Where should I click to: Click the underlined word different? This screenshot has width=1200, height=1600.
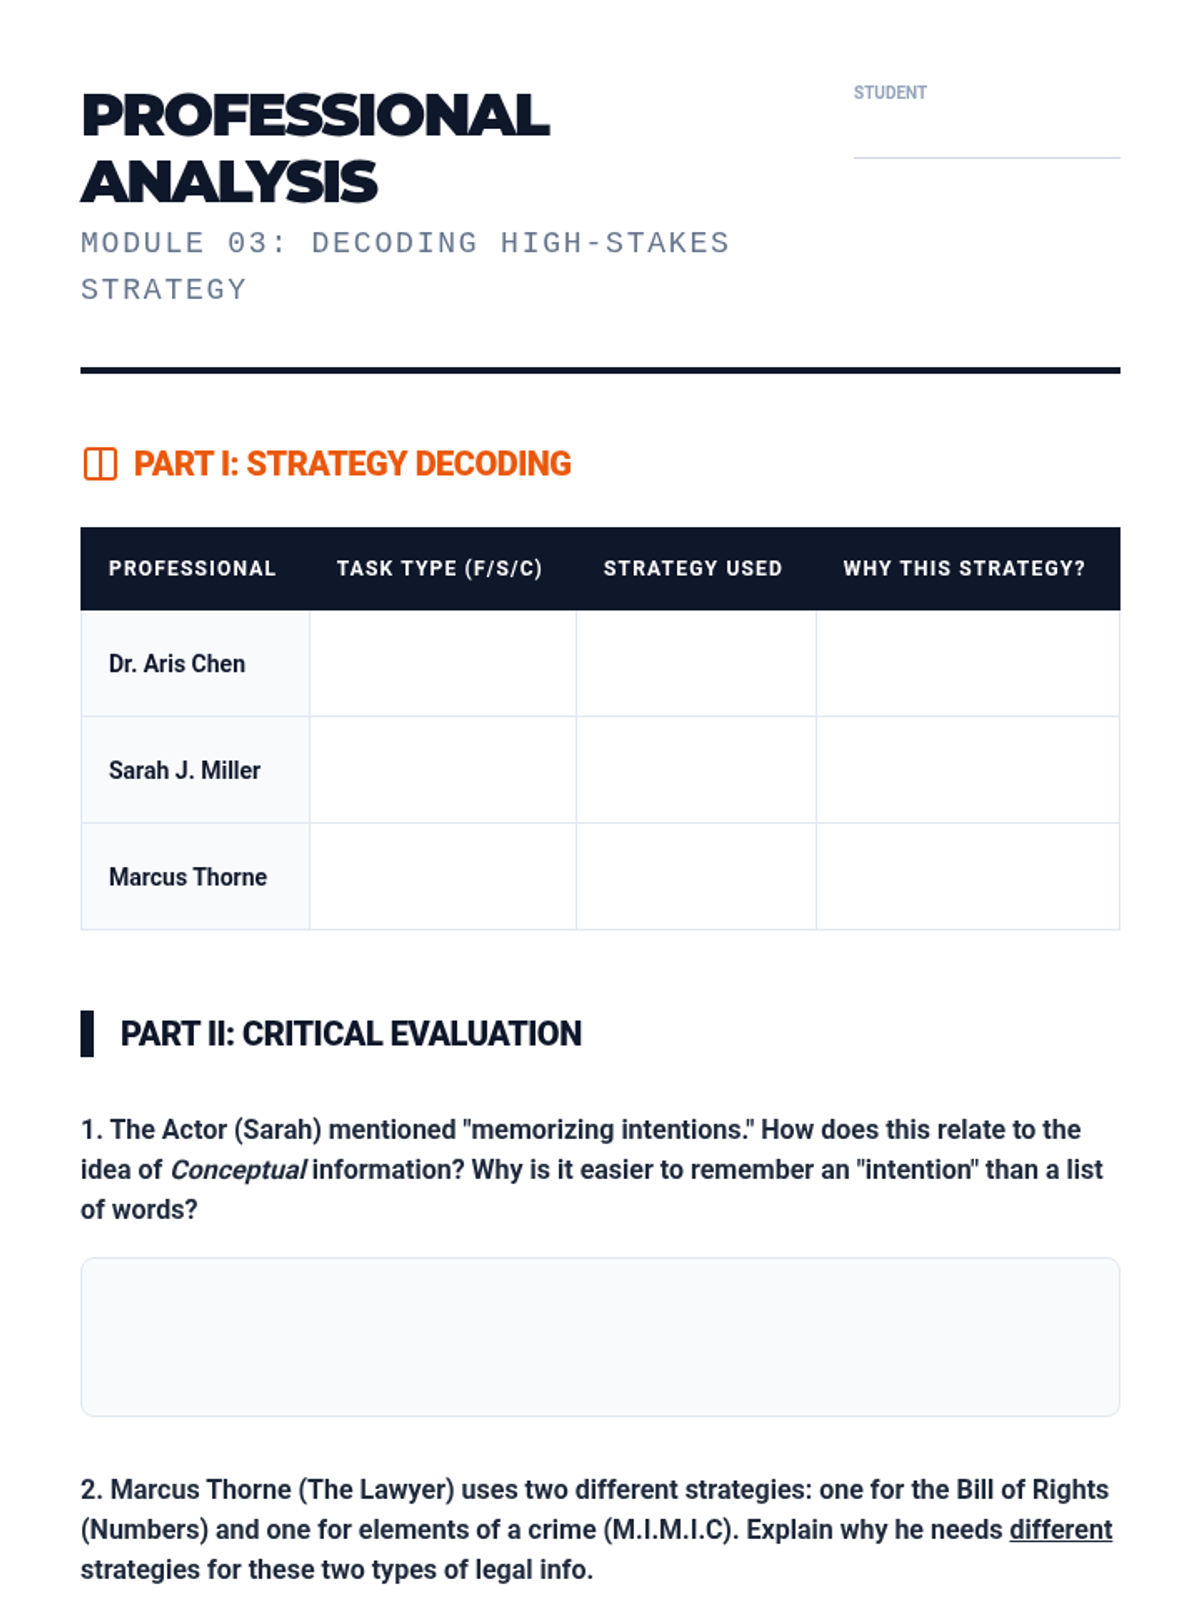click(1061, 1530)
